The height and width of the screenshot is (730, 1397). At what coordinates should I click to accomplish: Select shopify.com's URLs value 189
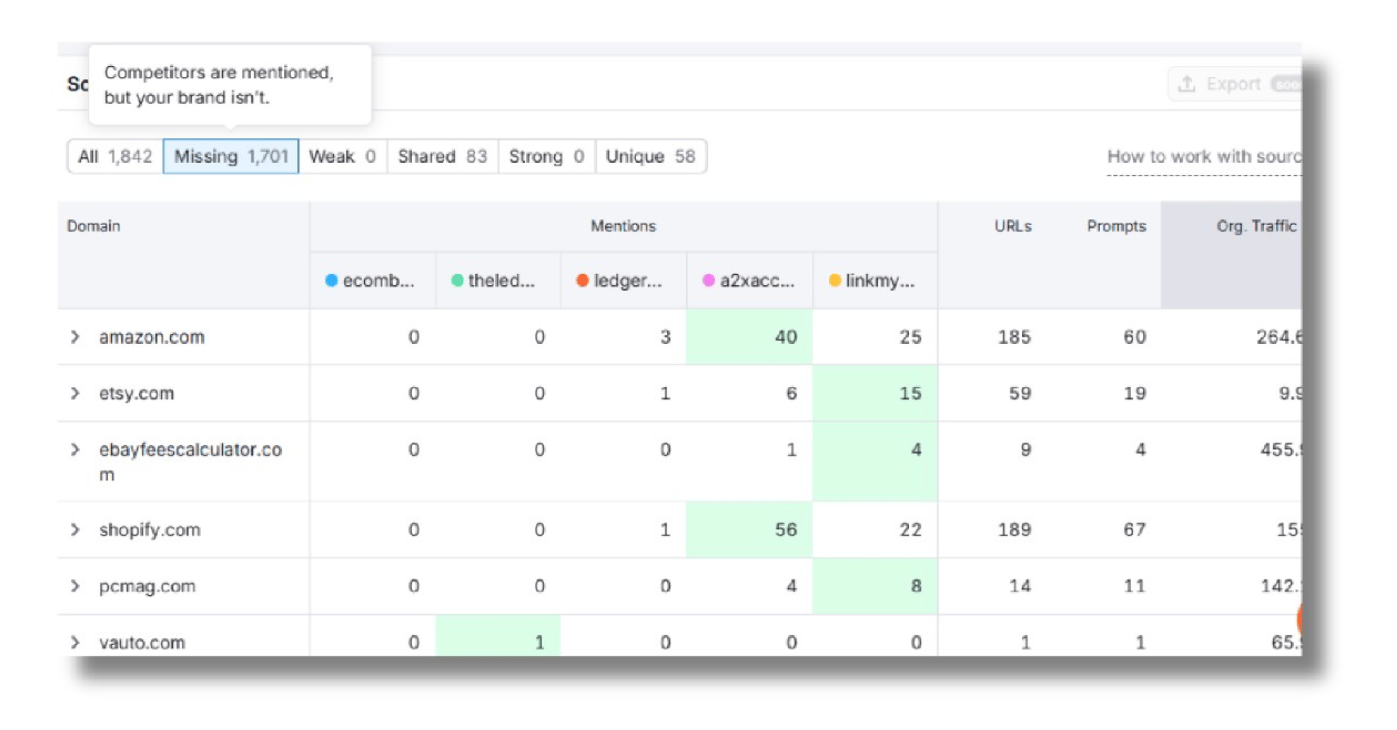[x=1014, y=530]
